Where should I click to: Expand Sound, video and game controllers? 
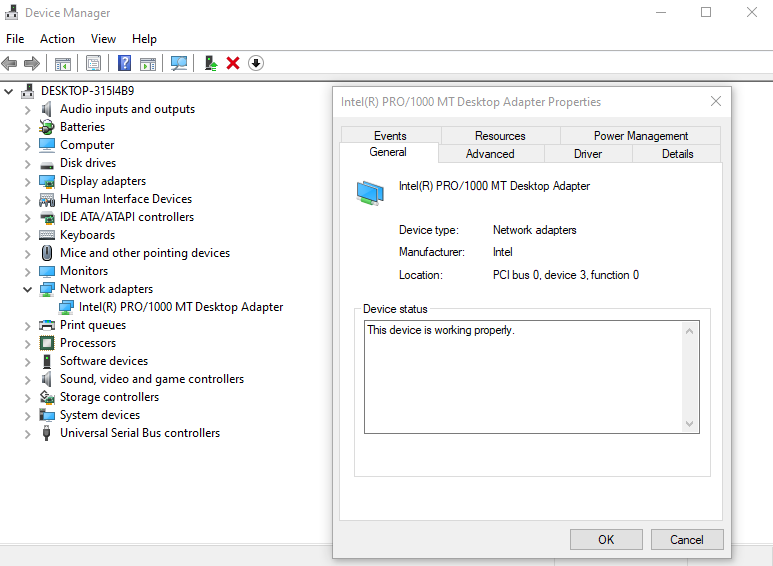28,379
